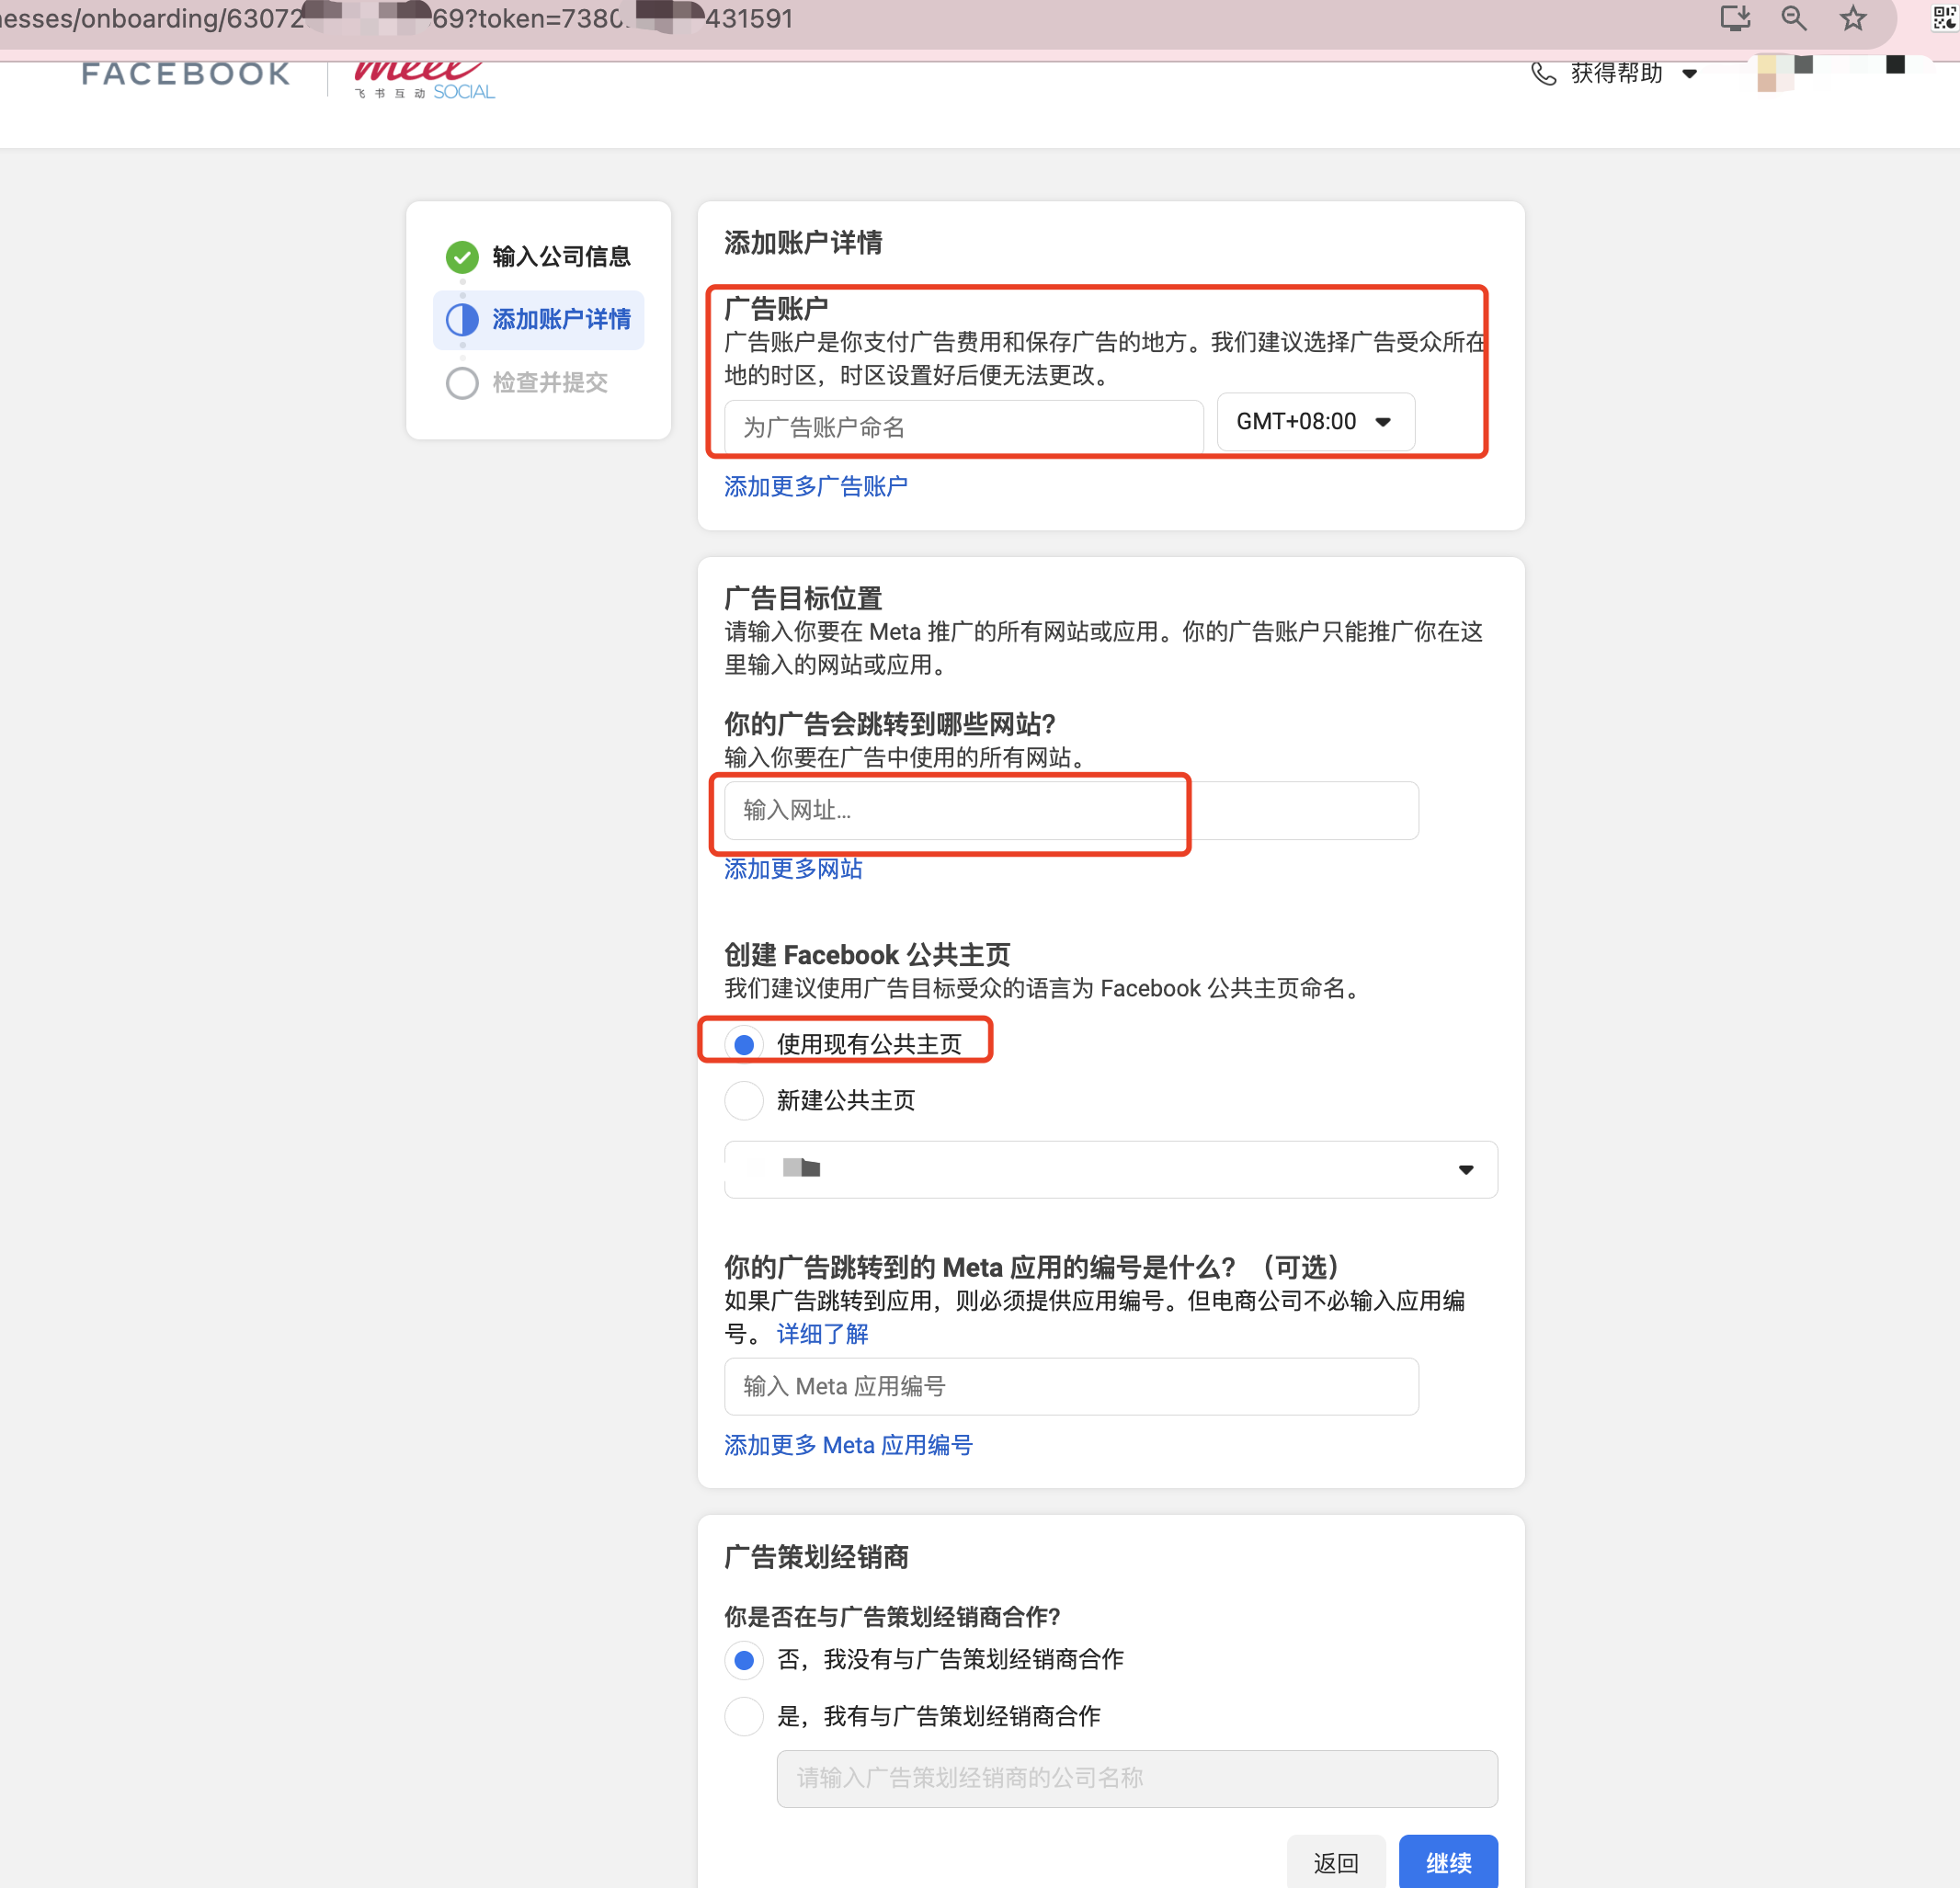
Task: Focus the 输入 Meta 应用编号 field
Action: (1071, 1387)
